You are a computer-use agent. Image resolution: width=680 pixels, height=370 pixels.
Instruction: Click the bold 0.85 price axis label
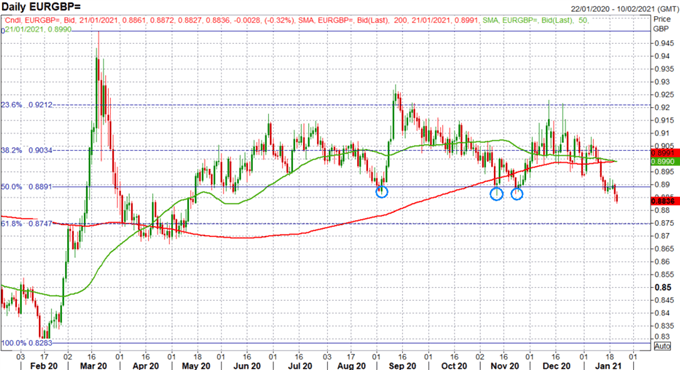tap(663, 287)
